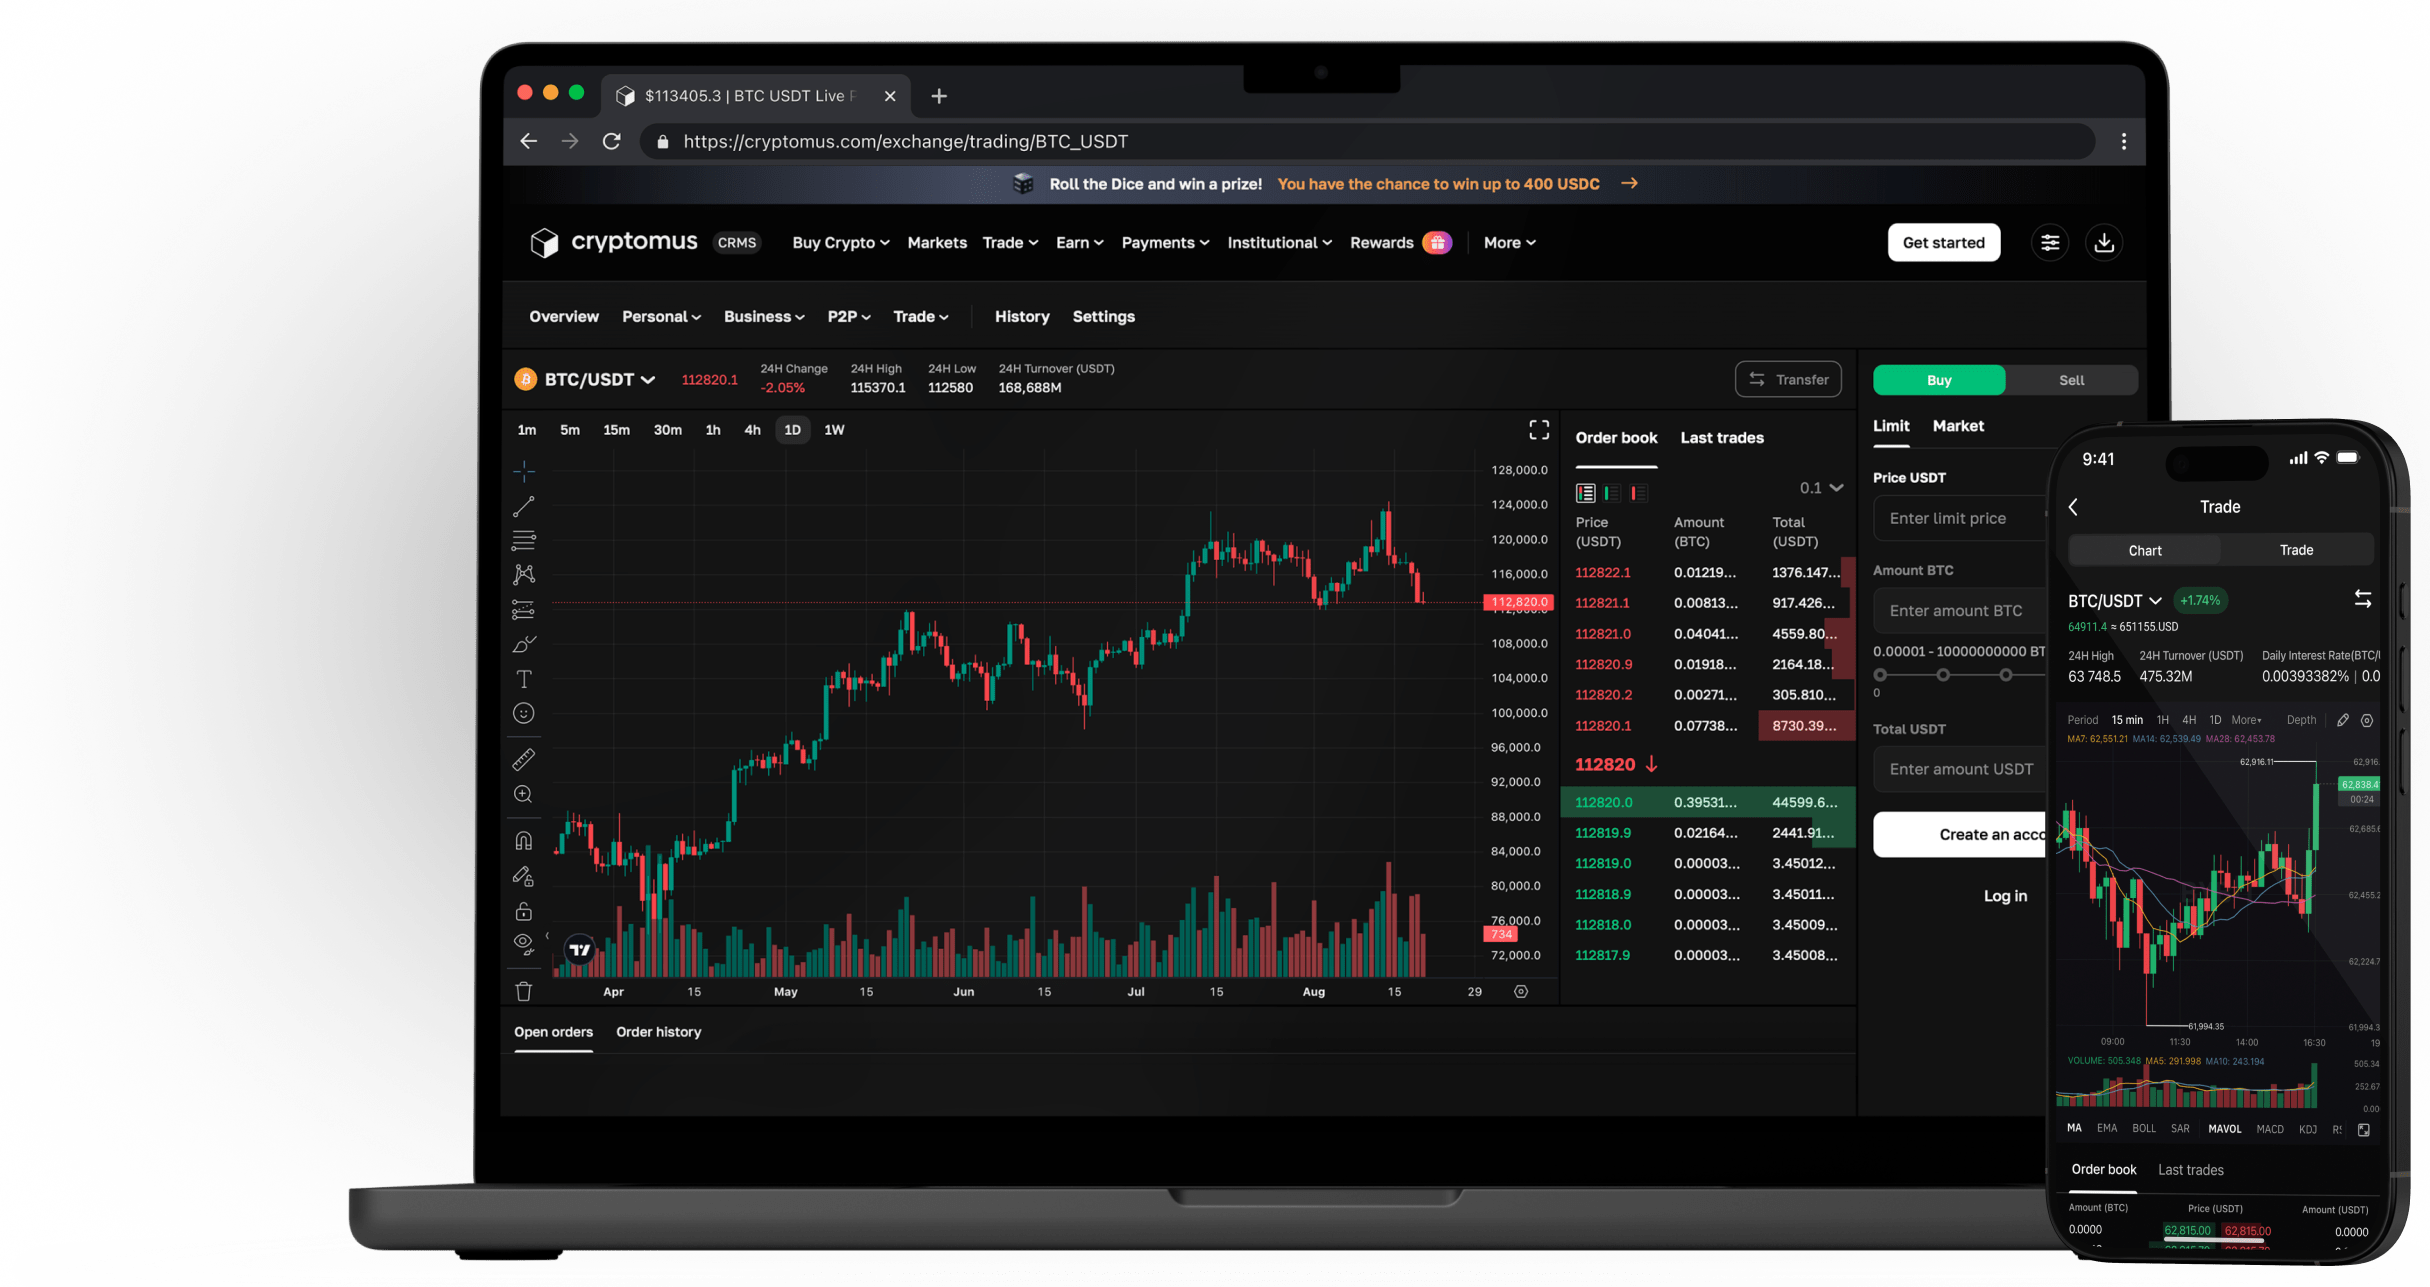The height and width of the screenshot is (1287, 2430).
Task: Hide all drawings with the eye toggle
Action: pos(523,943)
